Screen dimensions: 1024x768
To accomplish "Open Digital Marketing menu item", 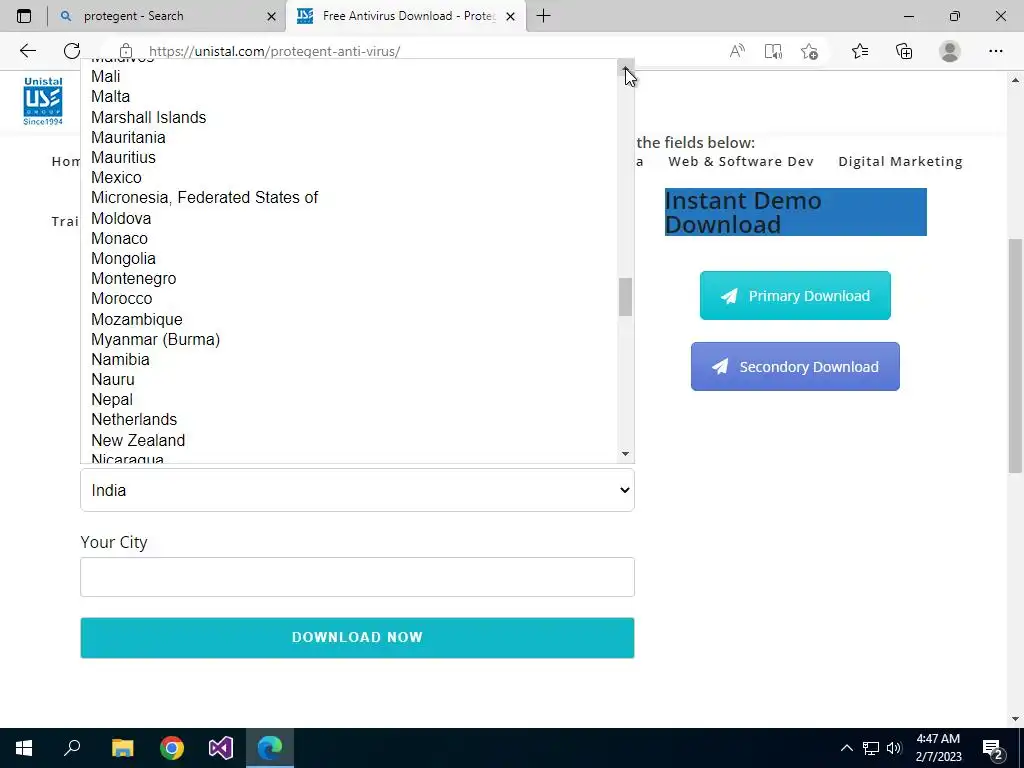I will (x=900, y=161).
